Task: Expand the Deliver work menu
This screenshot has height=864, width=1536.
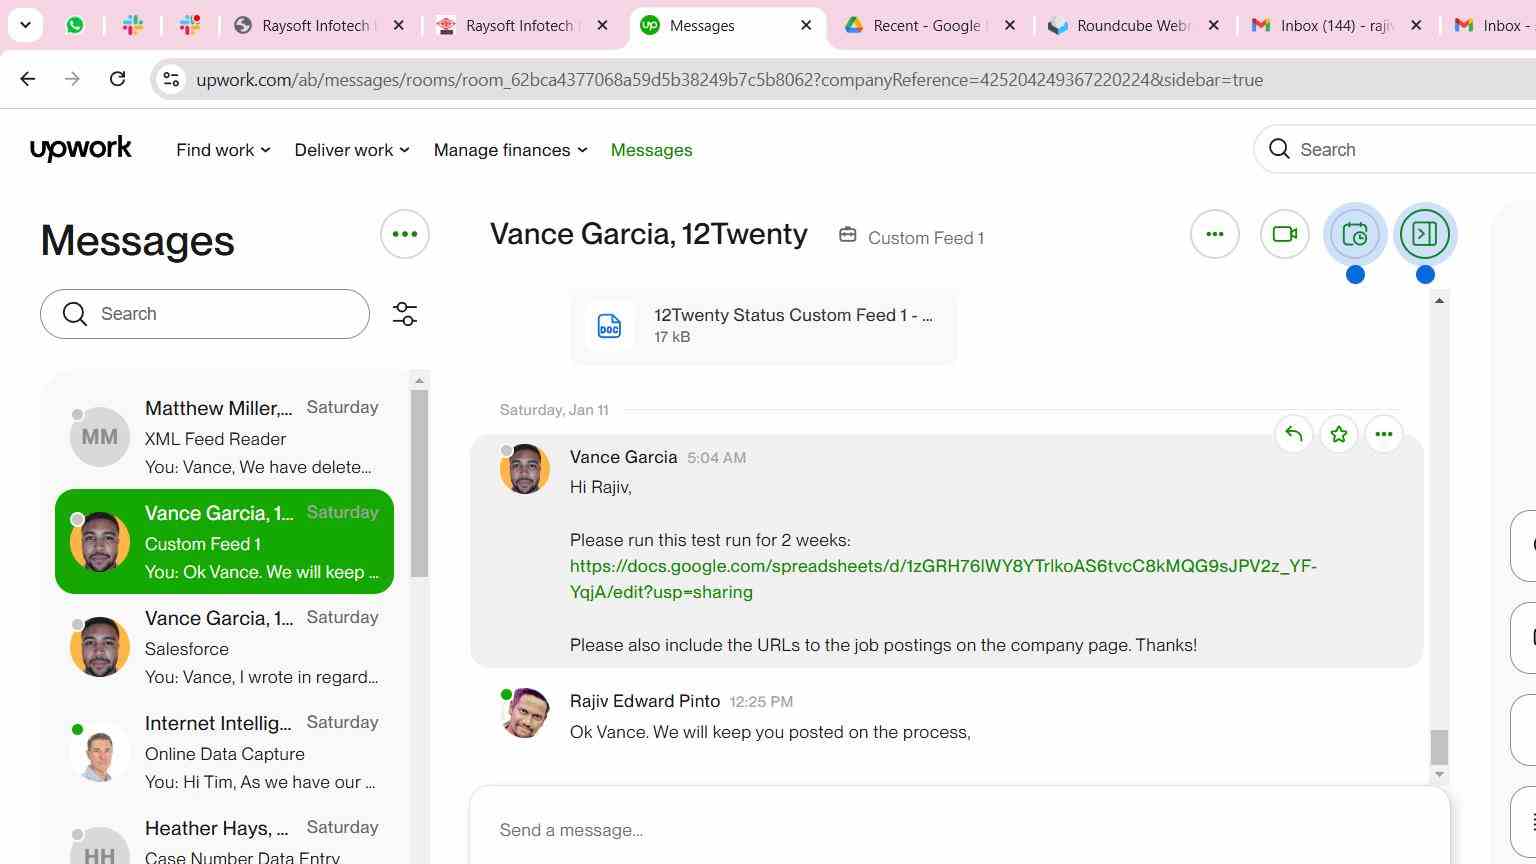Action: (x=352, y=150)
